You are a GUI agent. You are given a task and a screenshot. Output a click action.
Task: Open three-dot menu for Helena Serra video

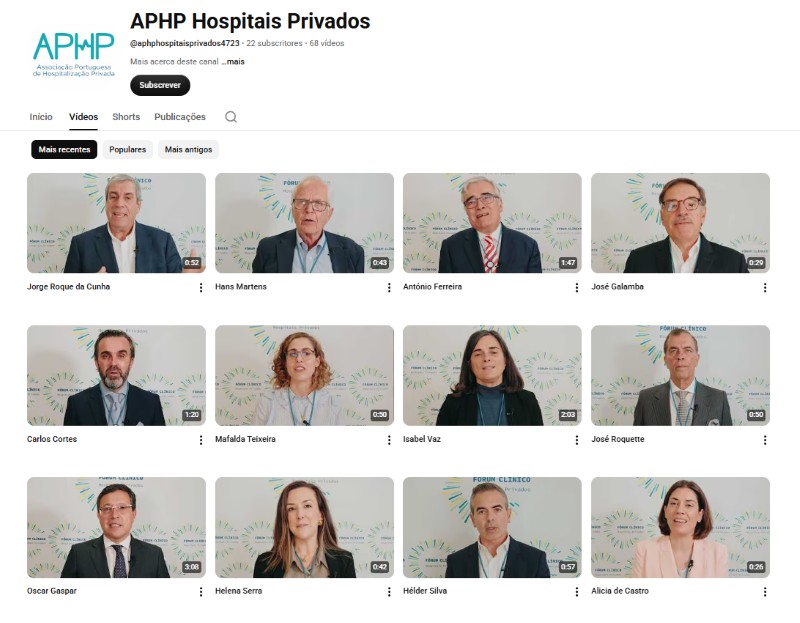point(389,592)
